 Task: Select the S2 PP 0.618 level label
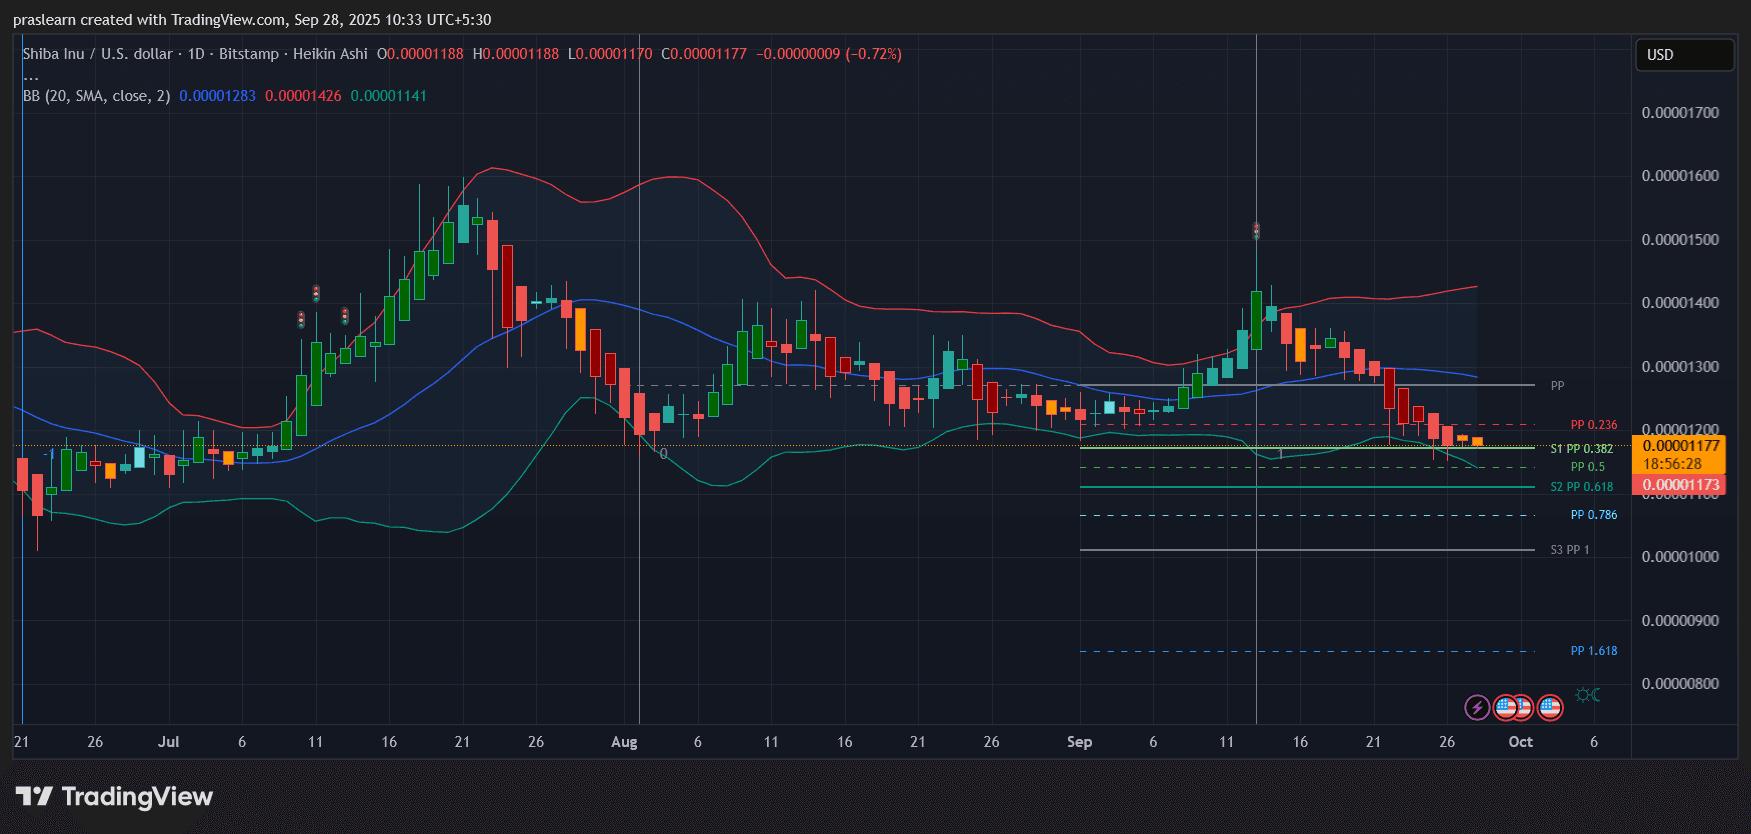(x=1581, y=487)
